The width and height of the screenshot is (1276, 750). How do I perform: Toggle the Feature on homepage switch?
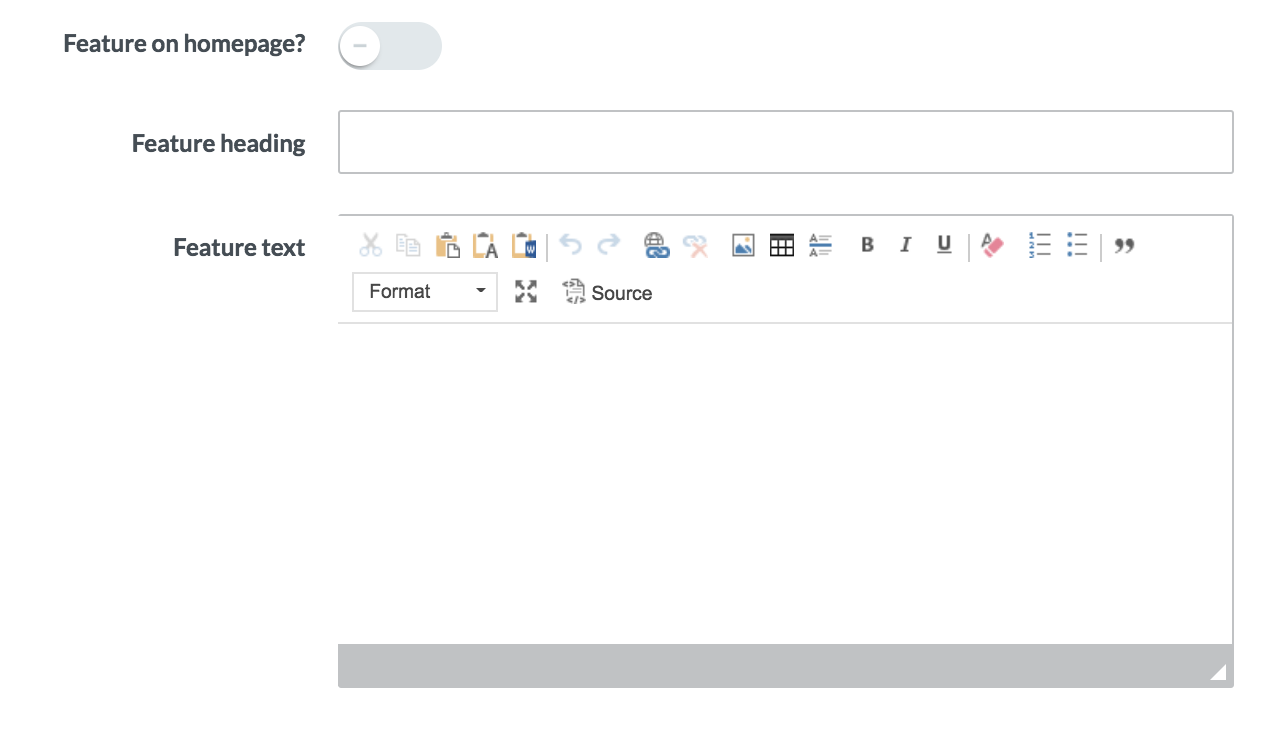389,46
